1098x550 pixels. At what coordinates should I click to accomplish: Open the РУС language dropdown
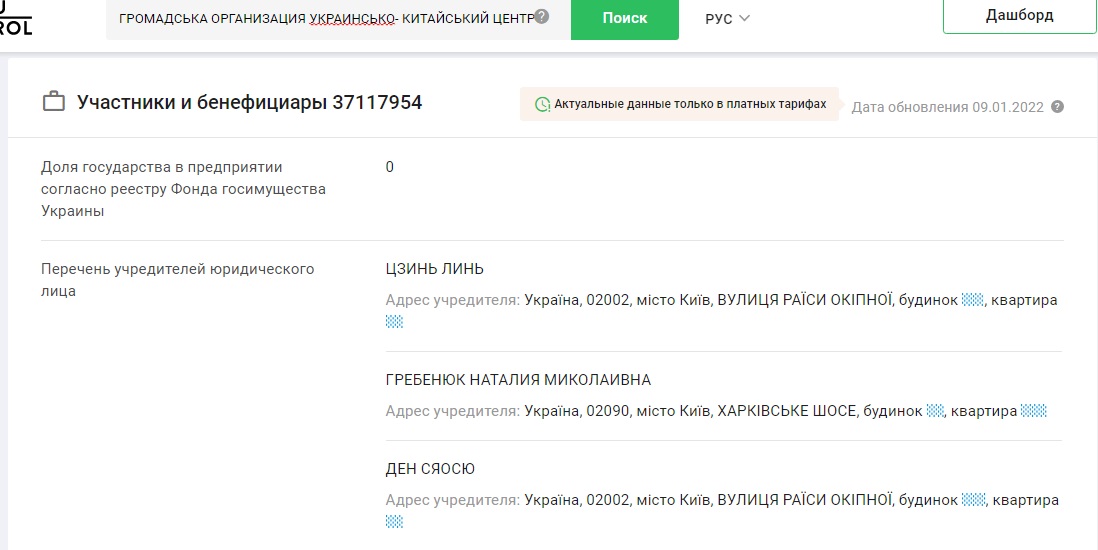[x=727, y=19]
